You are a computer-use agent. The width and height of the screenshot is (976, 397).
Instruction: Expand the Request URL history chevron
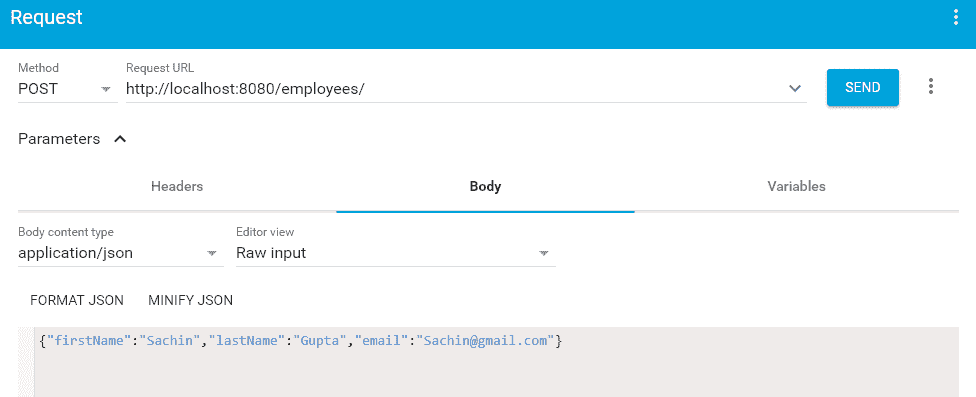coord(795,88)
